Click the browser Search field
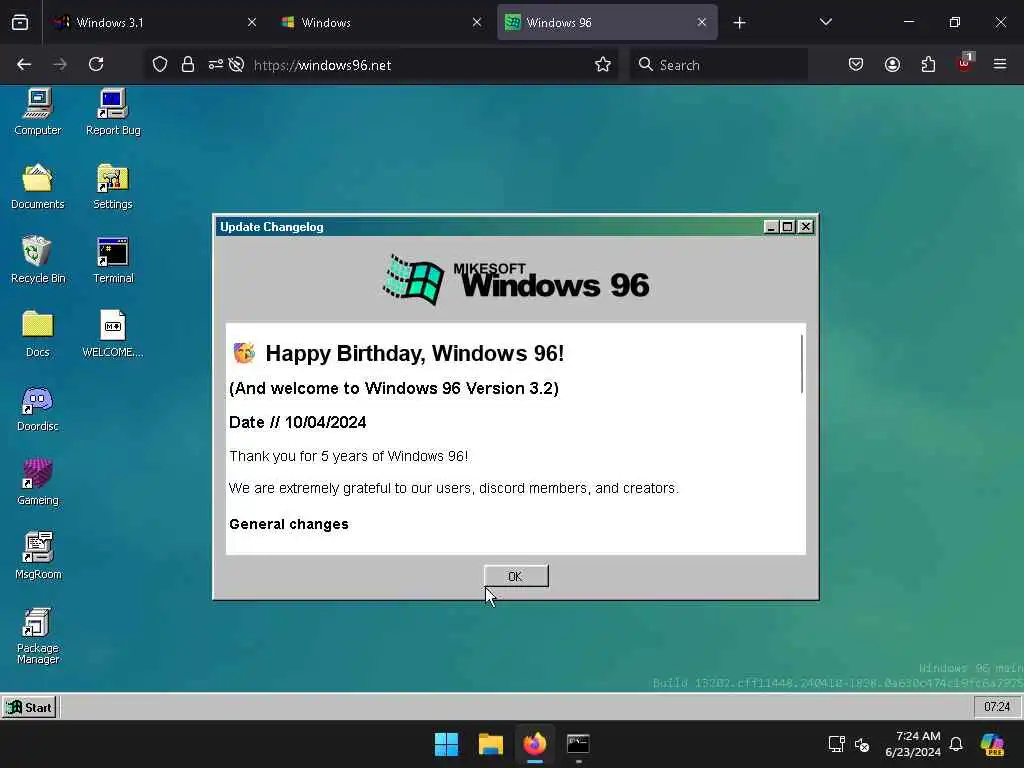The height and width of the screenshot is (768, 1024). click(718, 65)
